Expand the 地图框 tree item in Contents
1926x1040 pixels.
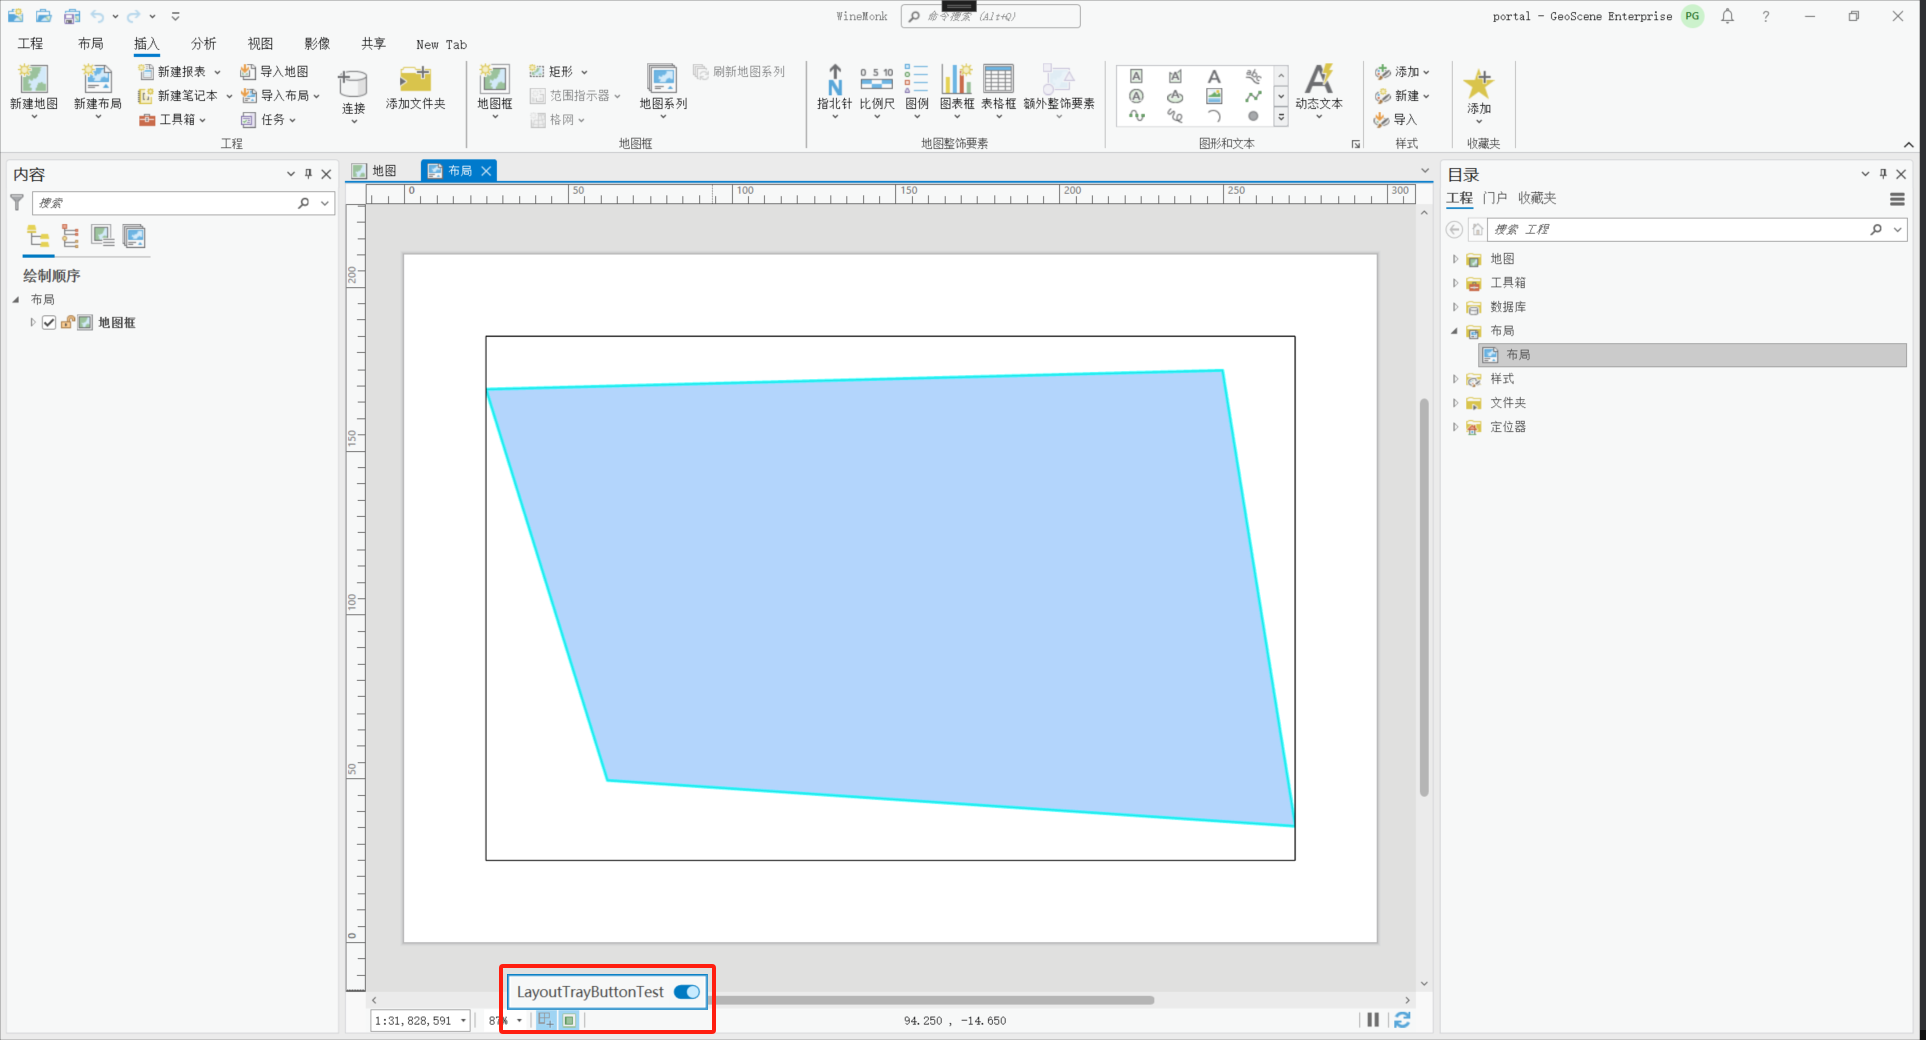tap(32, 322)
